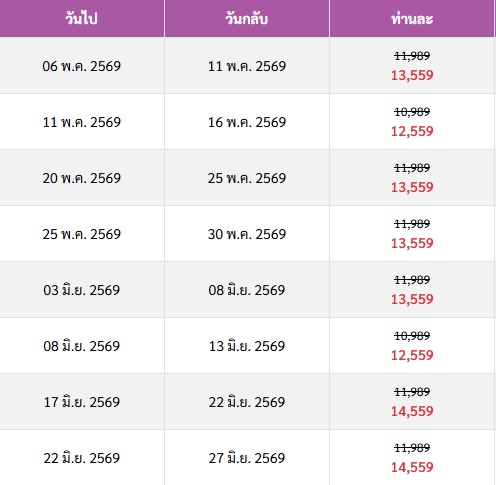Select departure date 17 มิ.ย. 2569
Viewport: 496px width, 485px height.
[x=82, y=402]
